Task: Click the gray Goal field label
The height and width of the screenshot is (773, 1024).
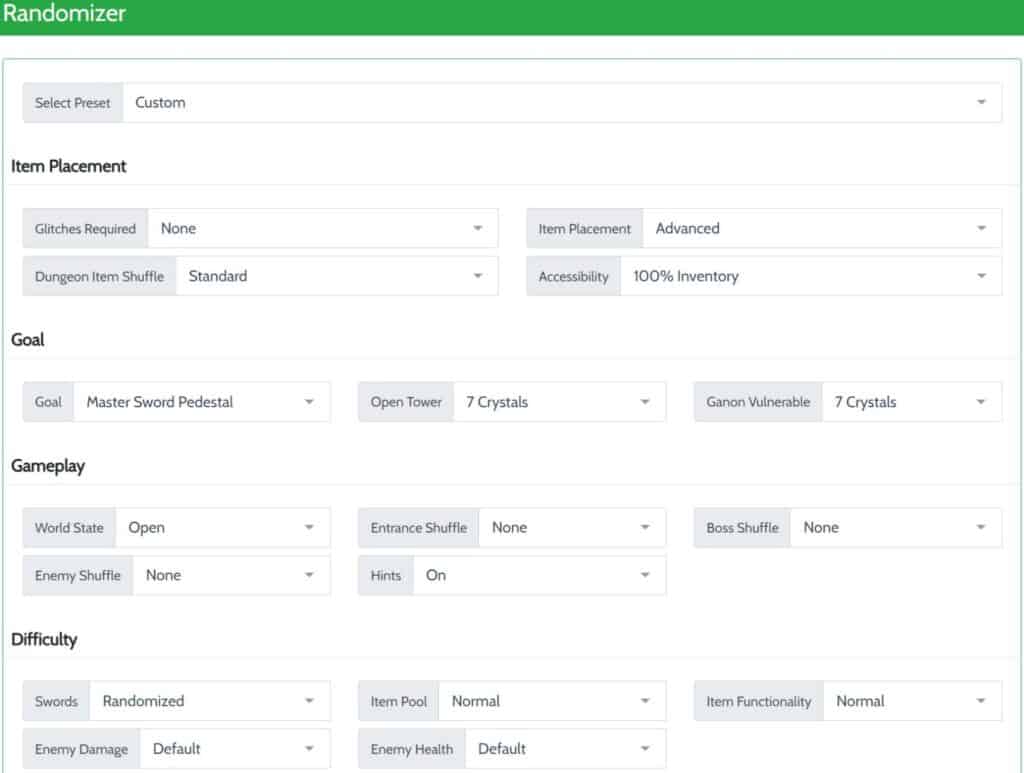Action: click(48, 402)
